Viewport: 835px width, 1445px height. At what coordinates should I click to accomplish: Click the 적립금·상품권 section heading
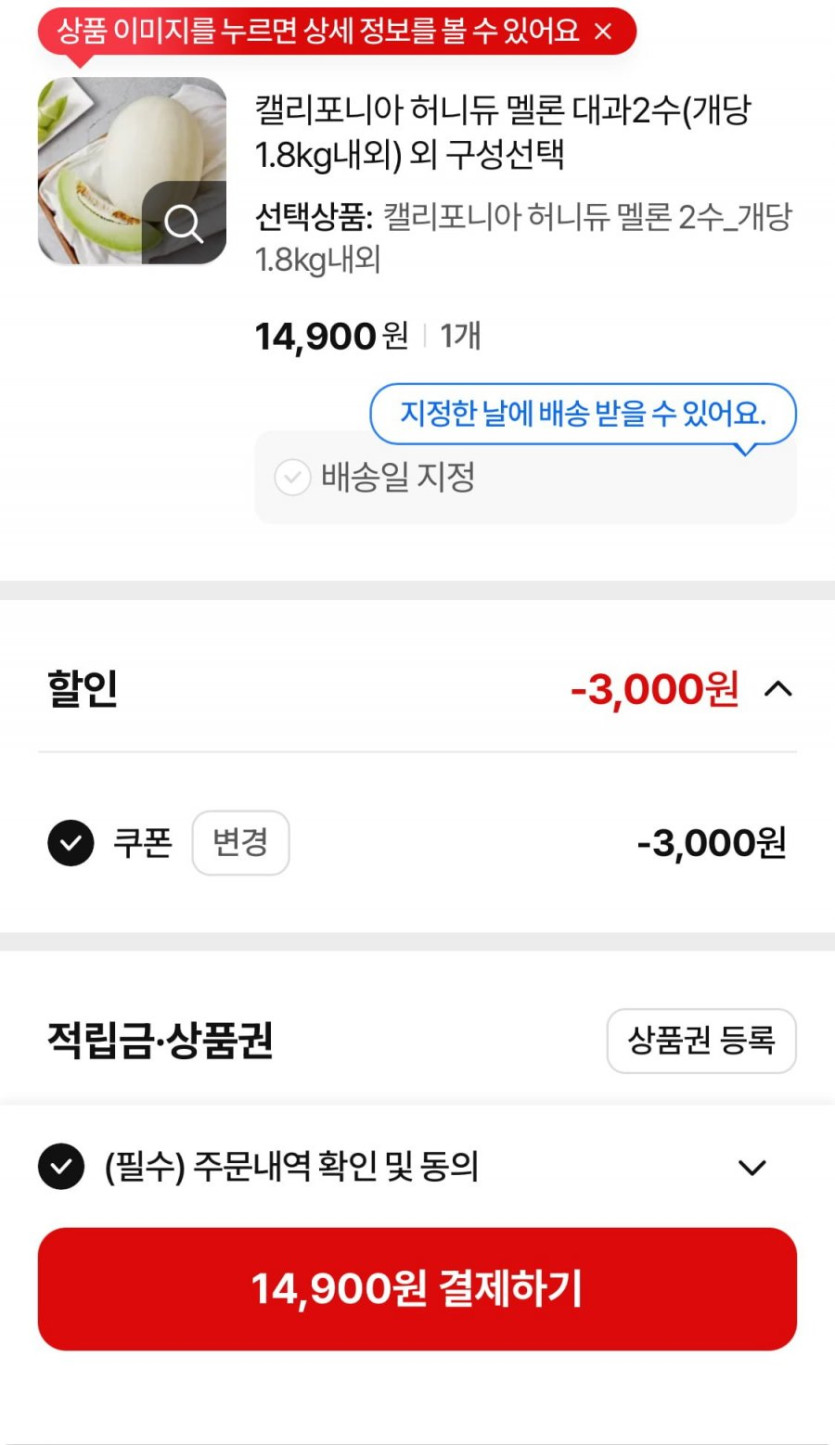click(160, 1041)
